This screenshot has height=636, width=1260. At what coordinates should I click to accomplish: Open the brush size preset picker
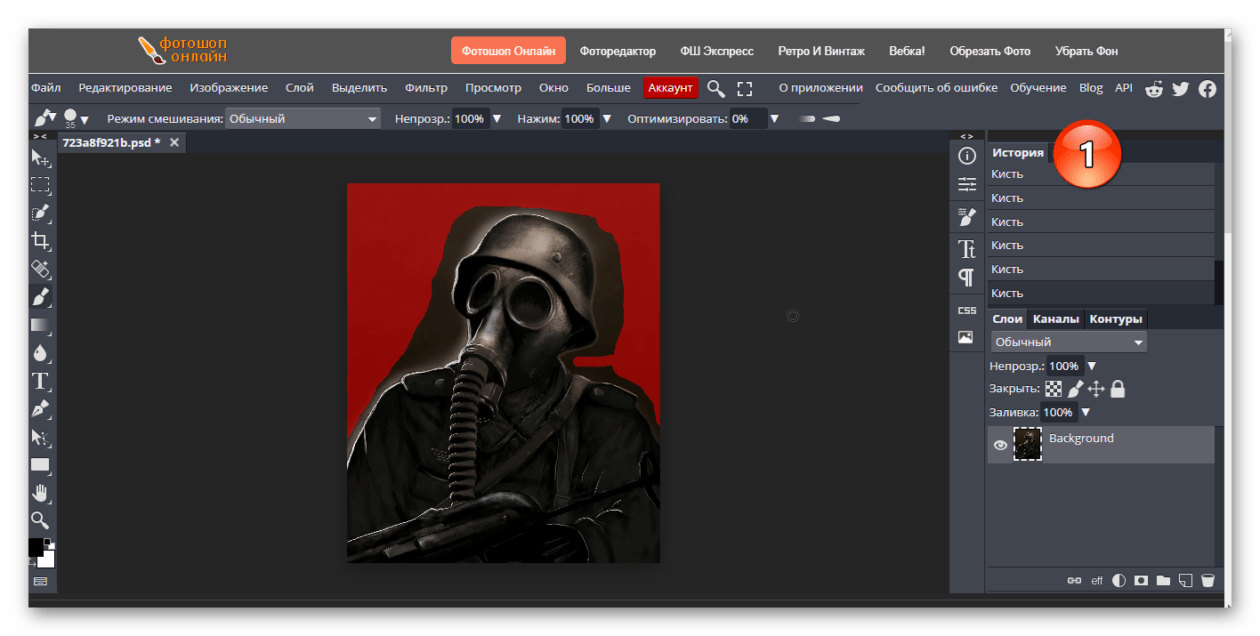pos(76,118)
